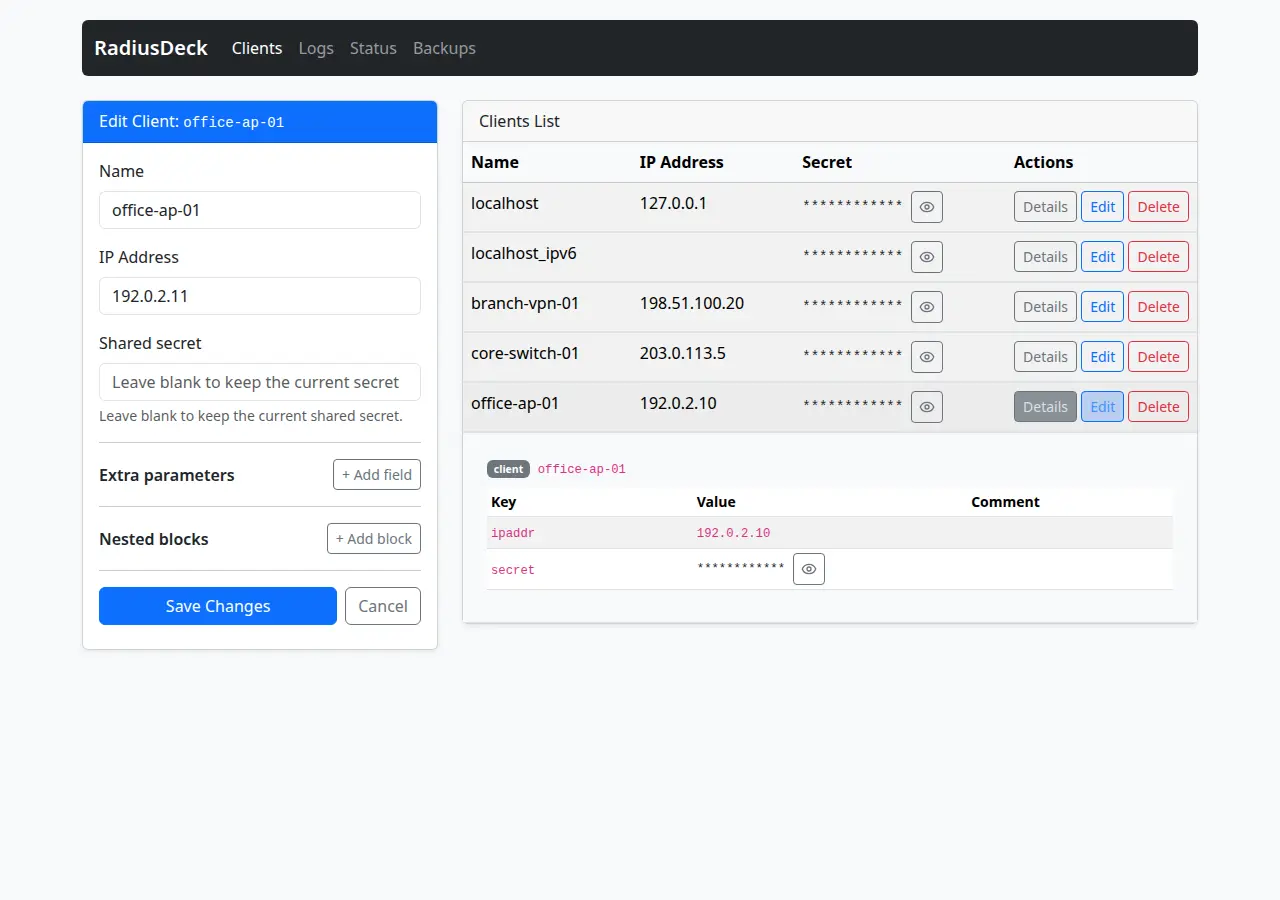Show Details for core-switch-01

(x=1045, y=357)
